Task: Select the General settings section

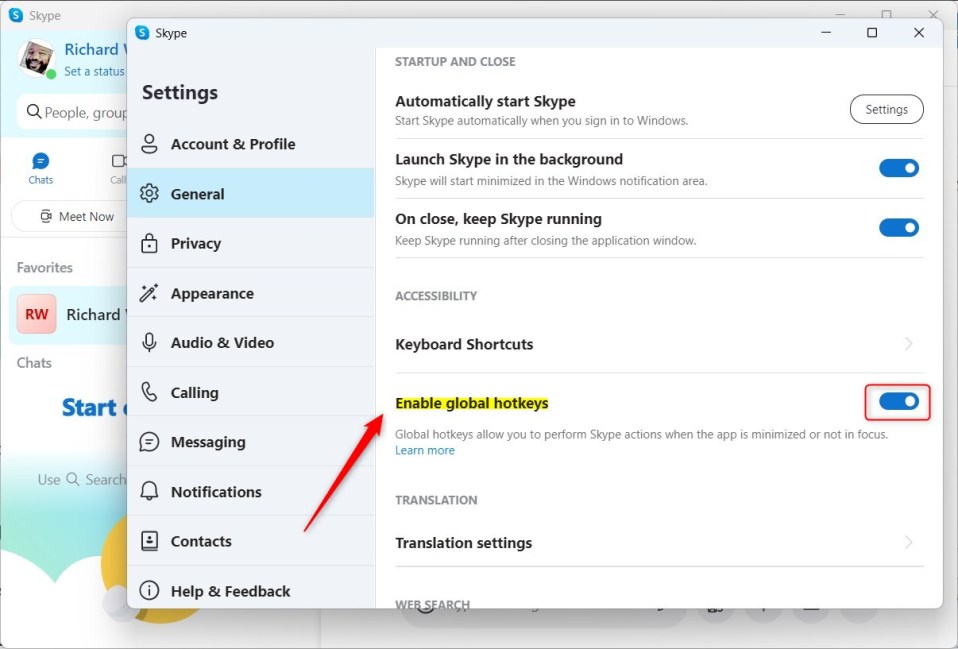Action: 251,193
